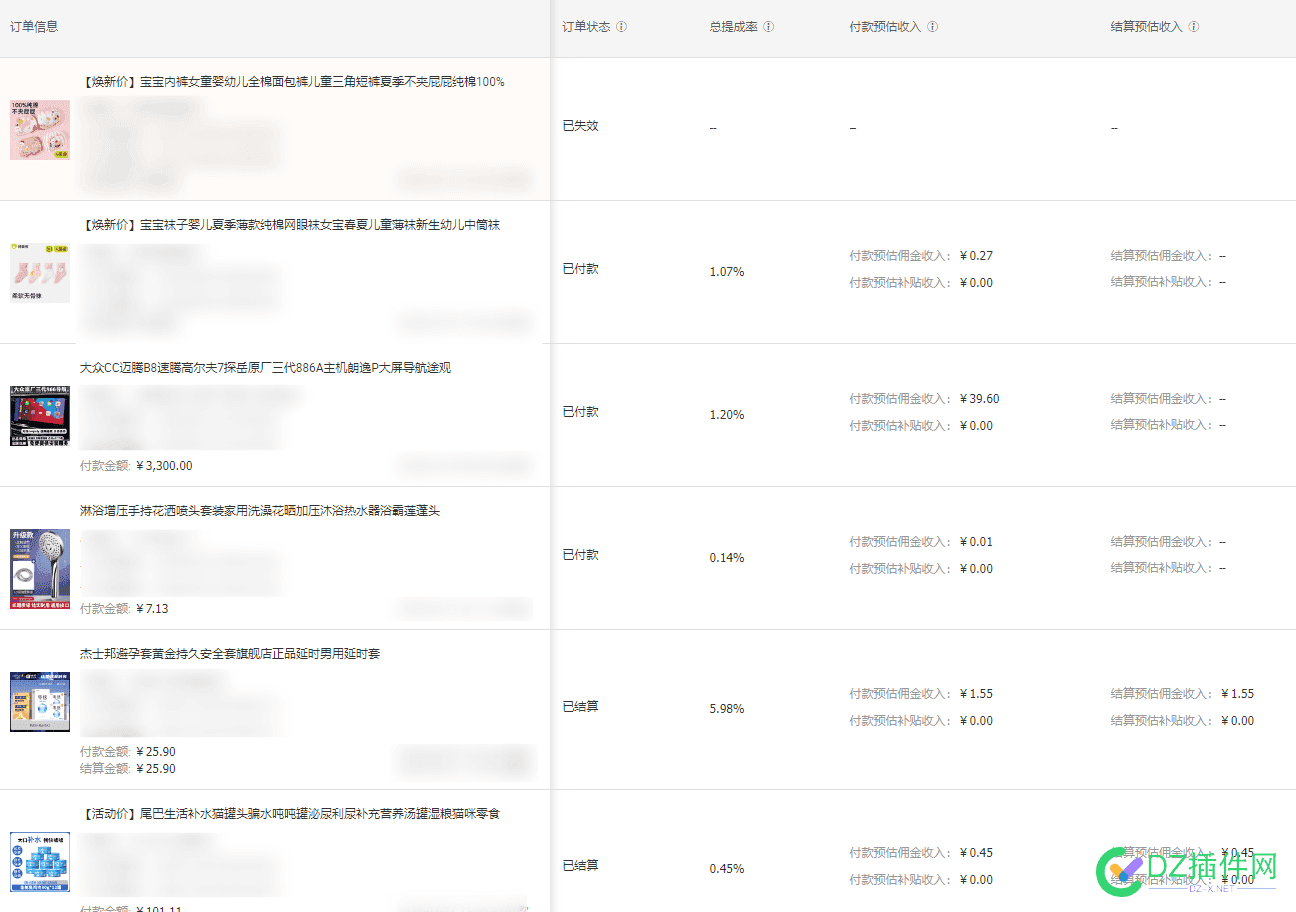Click 付款预估补贴收入 ¥0.00 in 淋浴增压花洒 row
1296x912 pixels.
976,569
